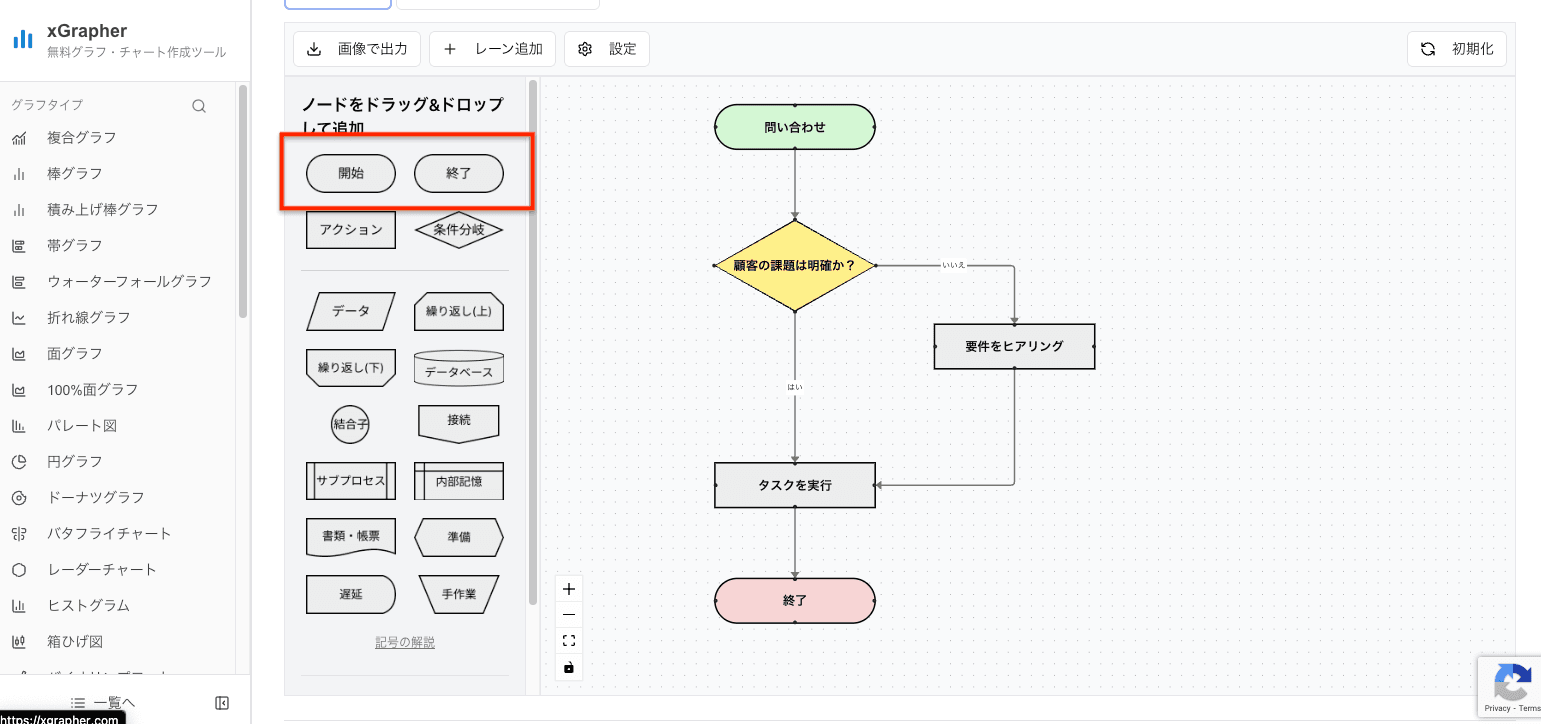Open the 設定 settings dialog

pos(607,48)
